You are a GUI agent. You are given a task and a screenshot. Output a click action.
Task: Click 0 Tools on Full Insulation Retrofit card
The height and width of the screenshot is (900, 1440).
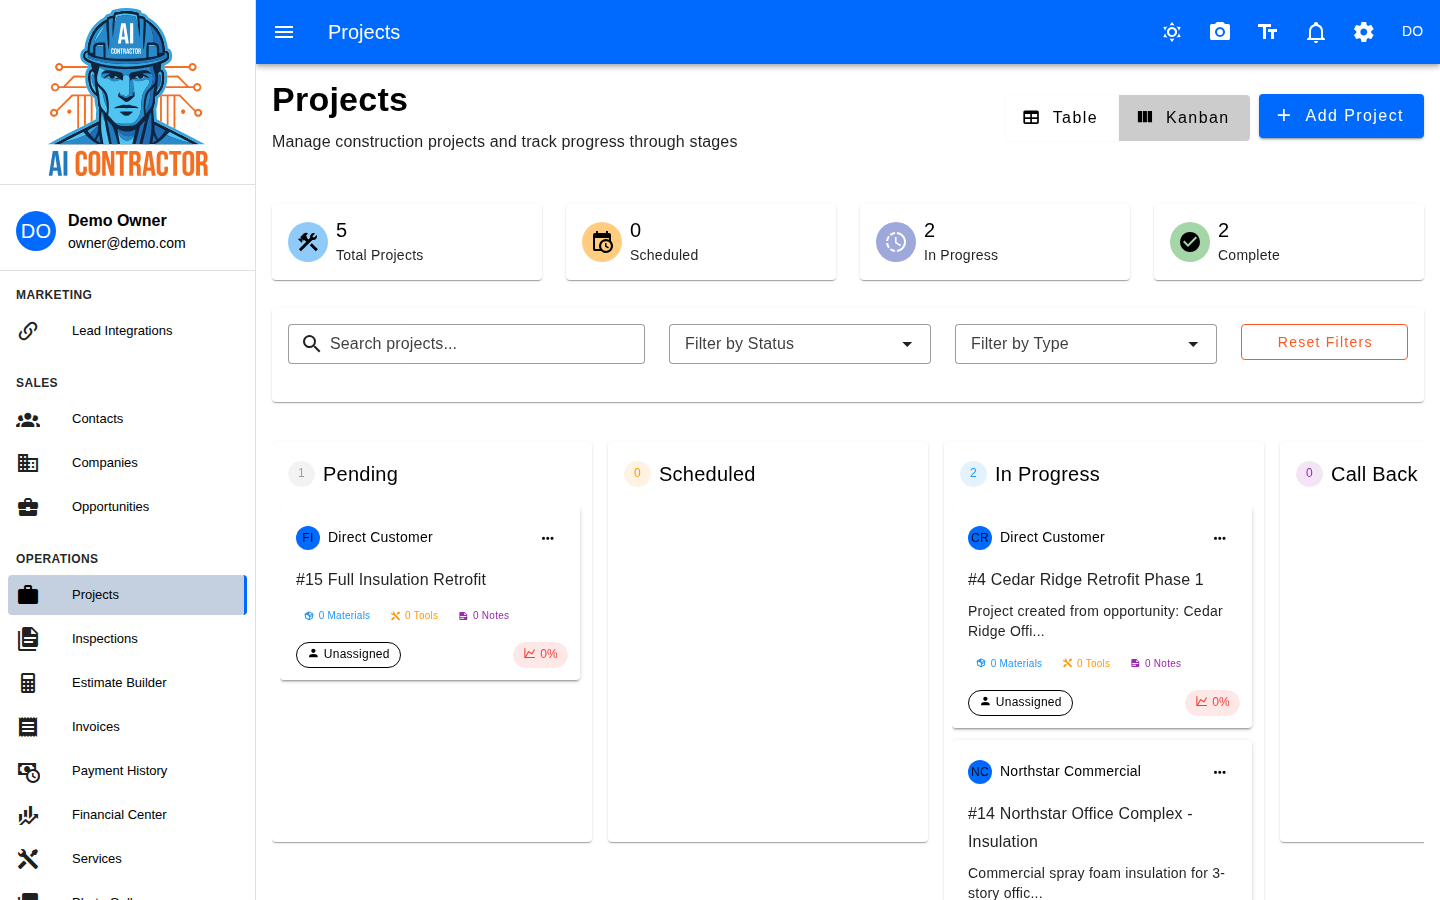click(x=414, y=616)
